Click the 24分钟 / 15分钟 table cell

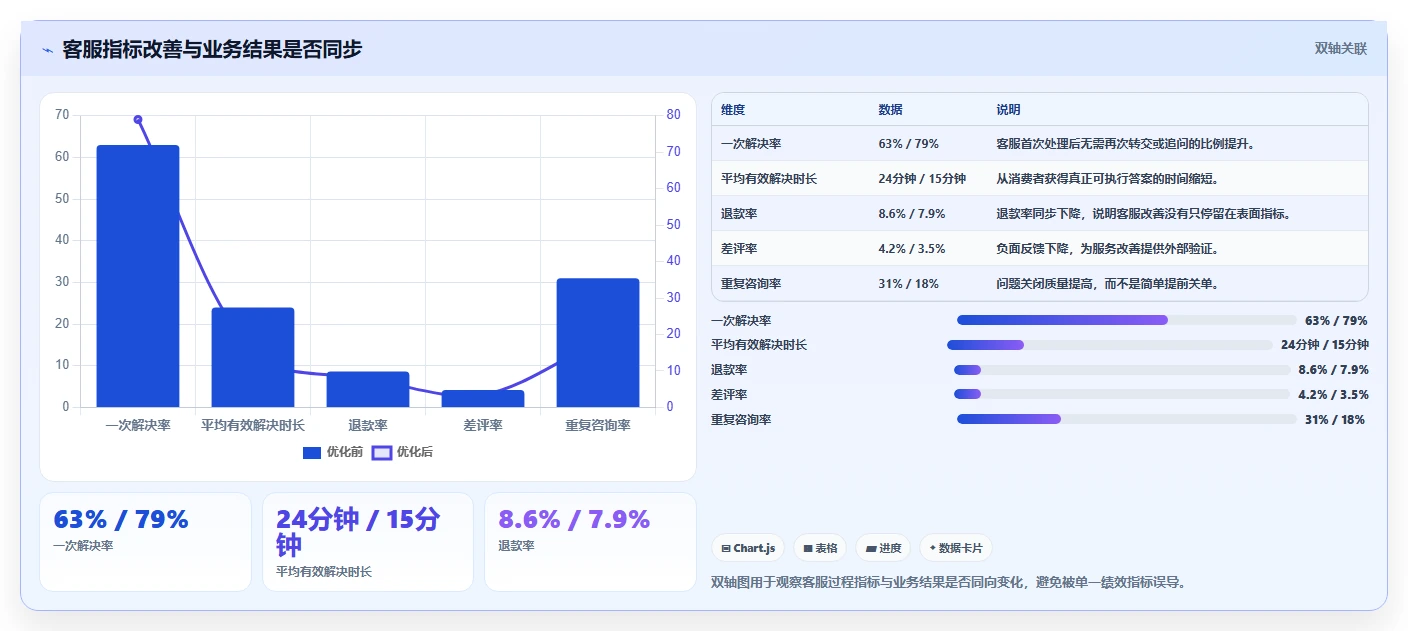click(x=922, y=179)
